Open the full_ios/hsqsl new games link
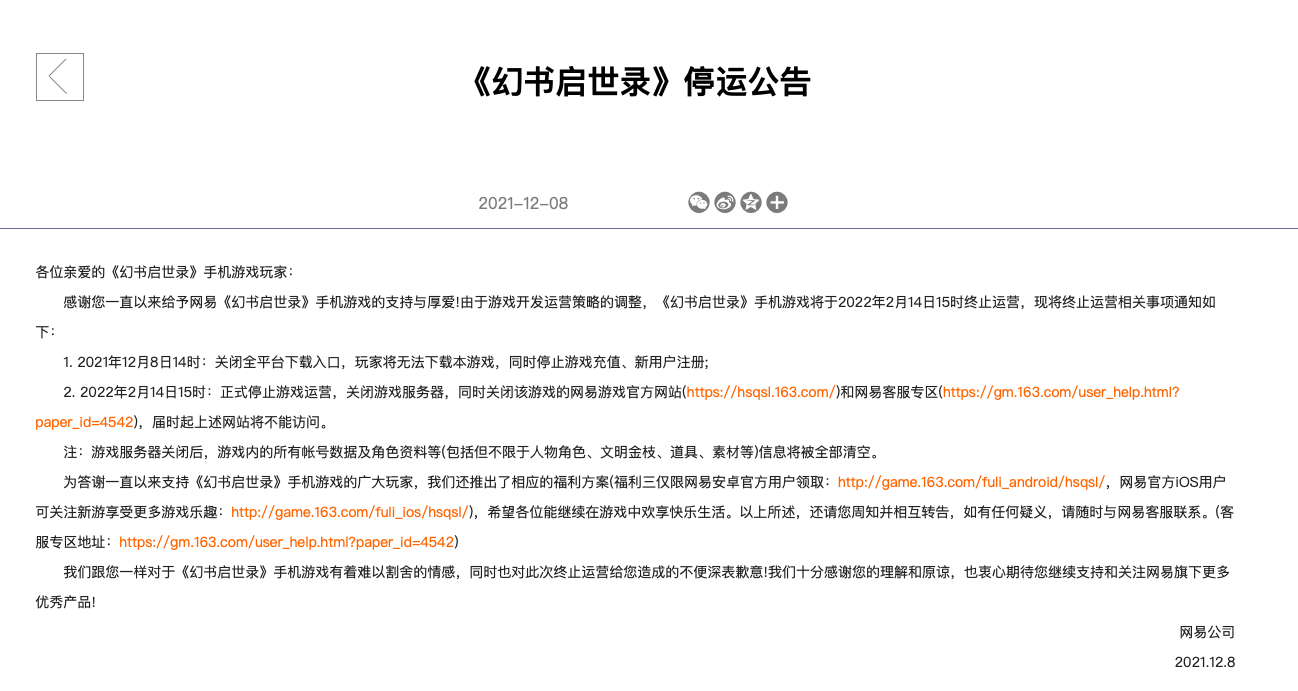Screen dimensions: 1298x691 (x=350, y=512)
